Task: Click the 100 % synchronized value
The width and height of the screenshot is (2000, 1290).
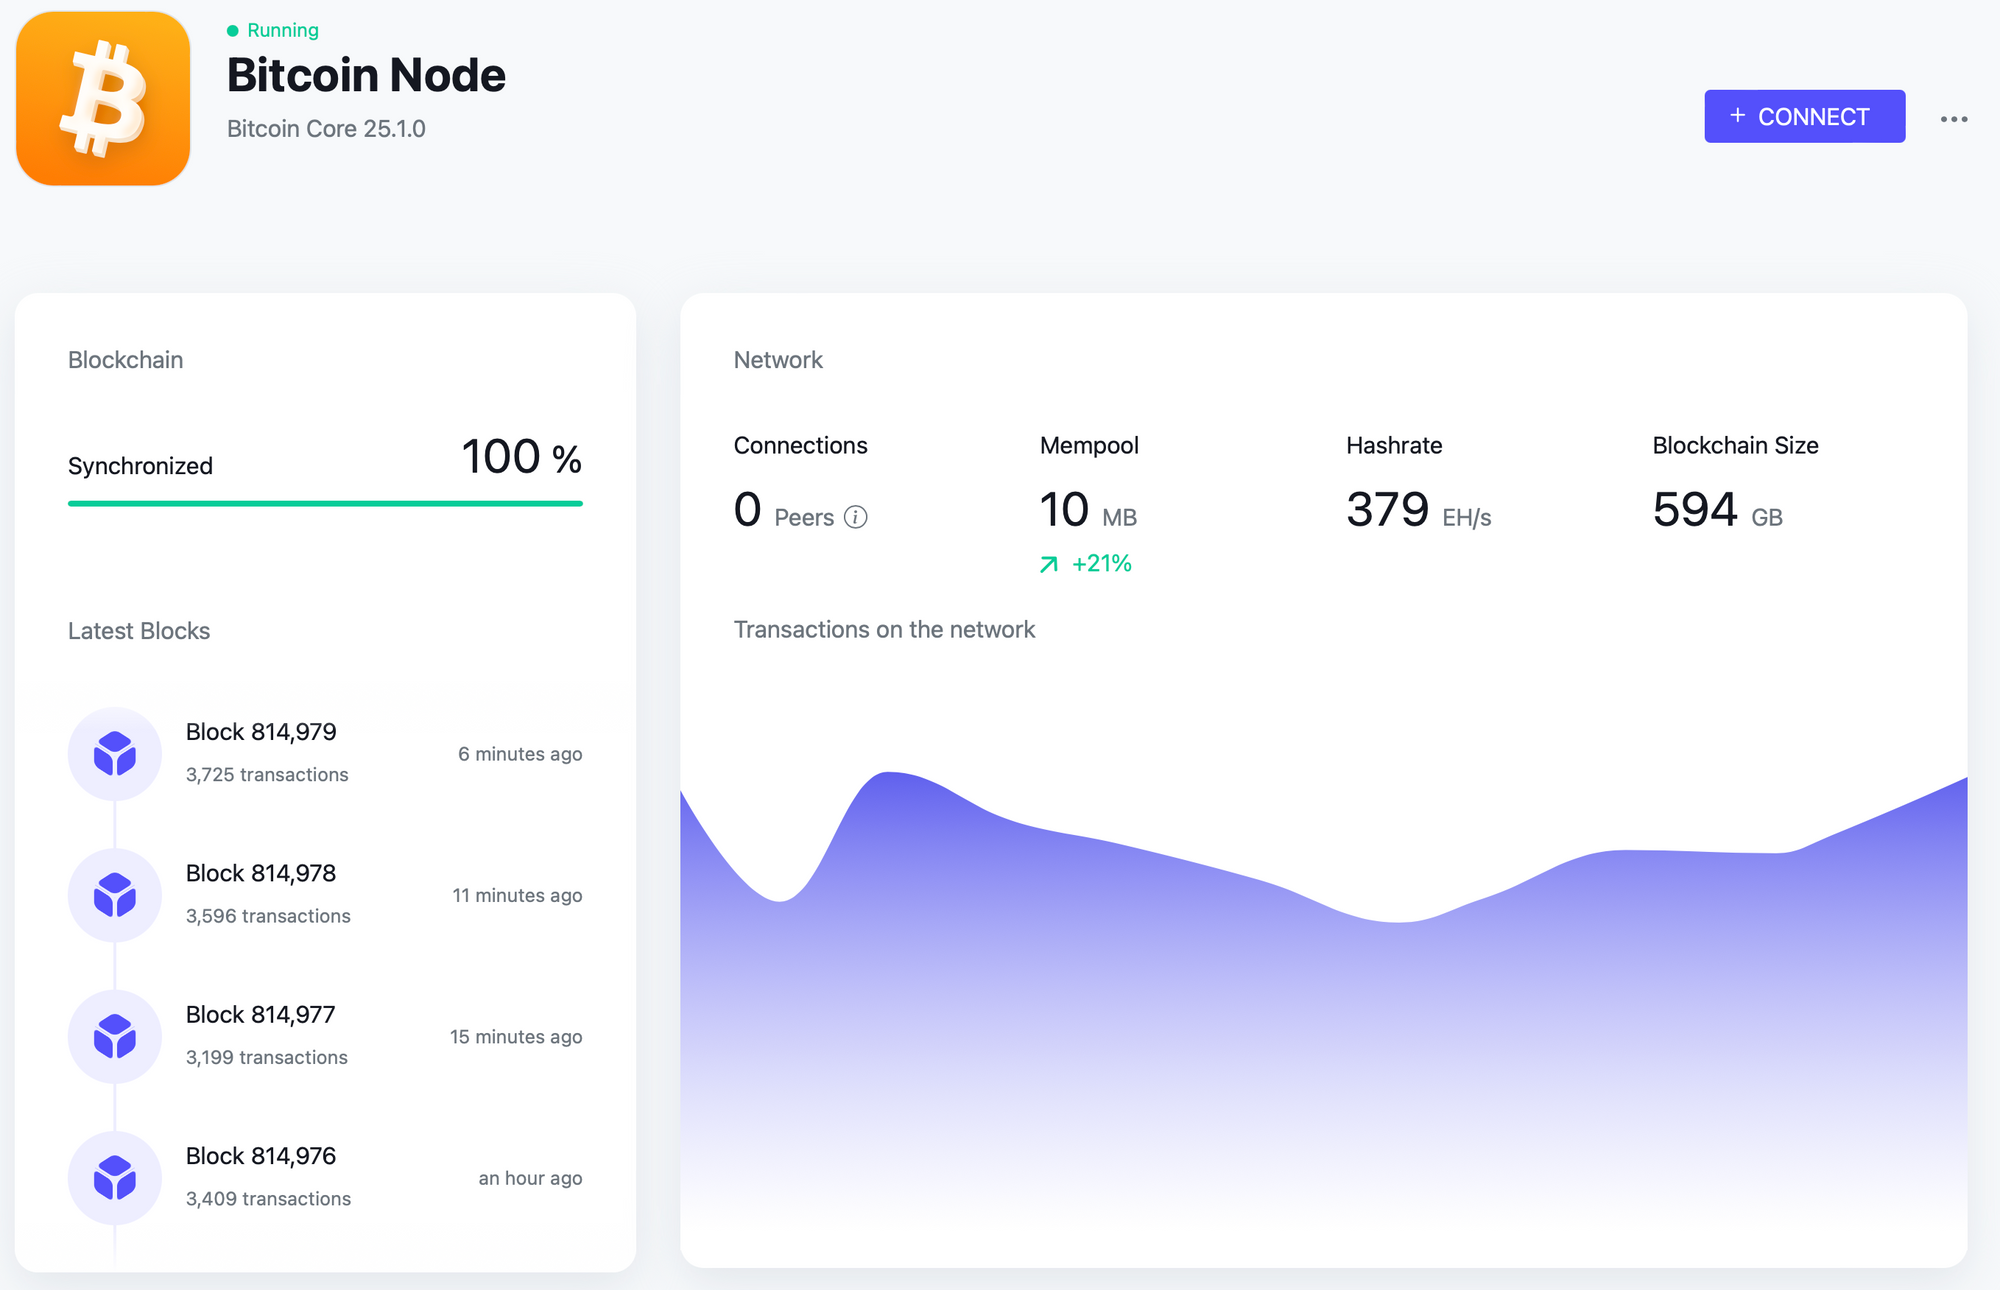Action: click(x=521, y=458)
